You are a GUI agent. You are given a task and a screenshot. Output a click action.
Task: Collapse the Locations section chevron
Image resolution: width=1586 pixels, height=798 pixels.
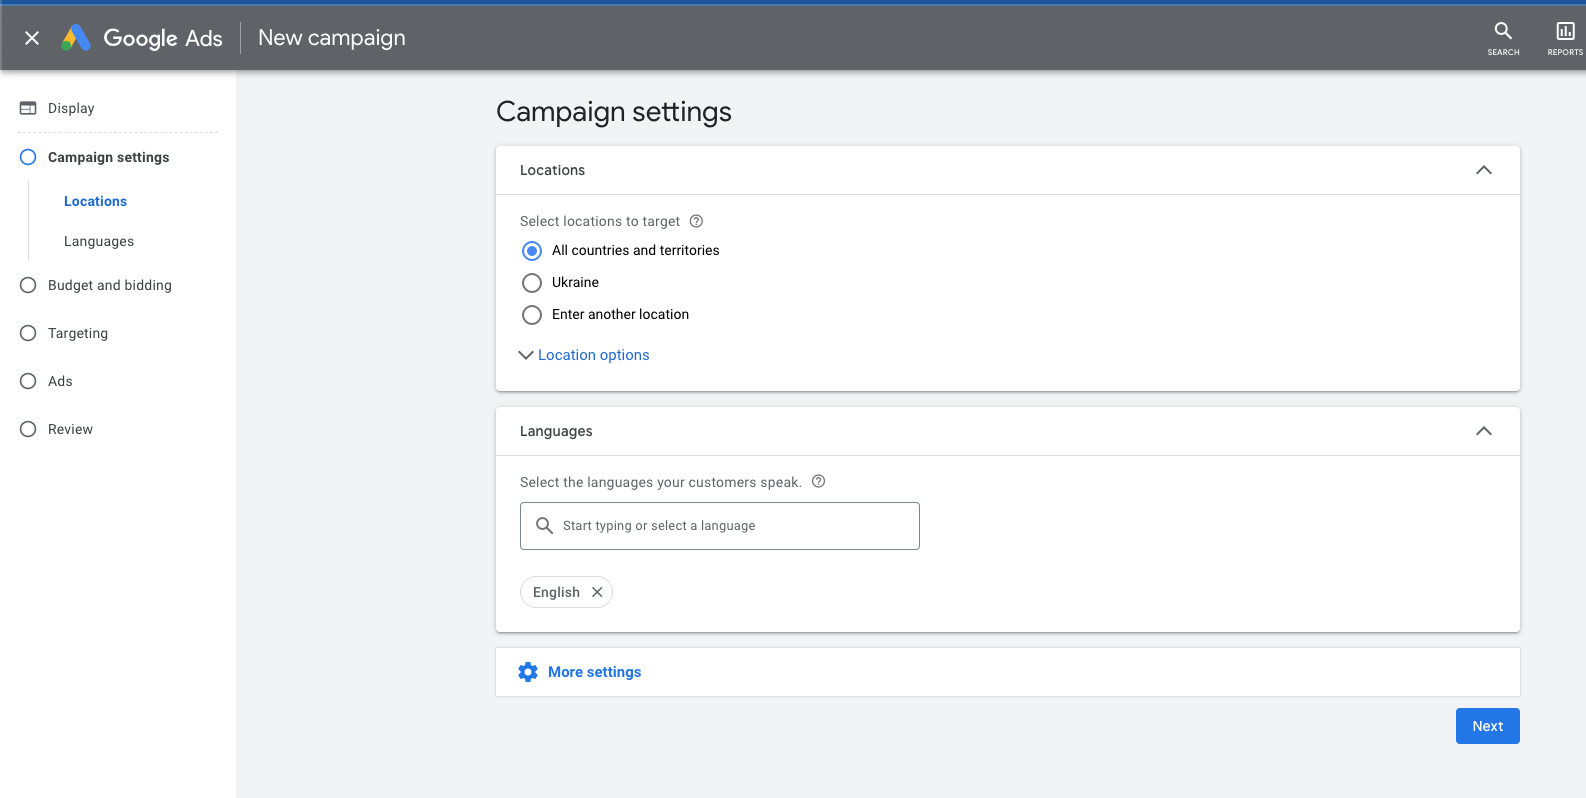click(x=1483, y=170)
